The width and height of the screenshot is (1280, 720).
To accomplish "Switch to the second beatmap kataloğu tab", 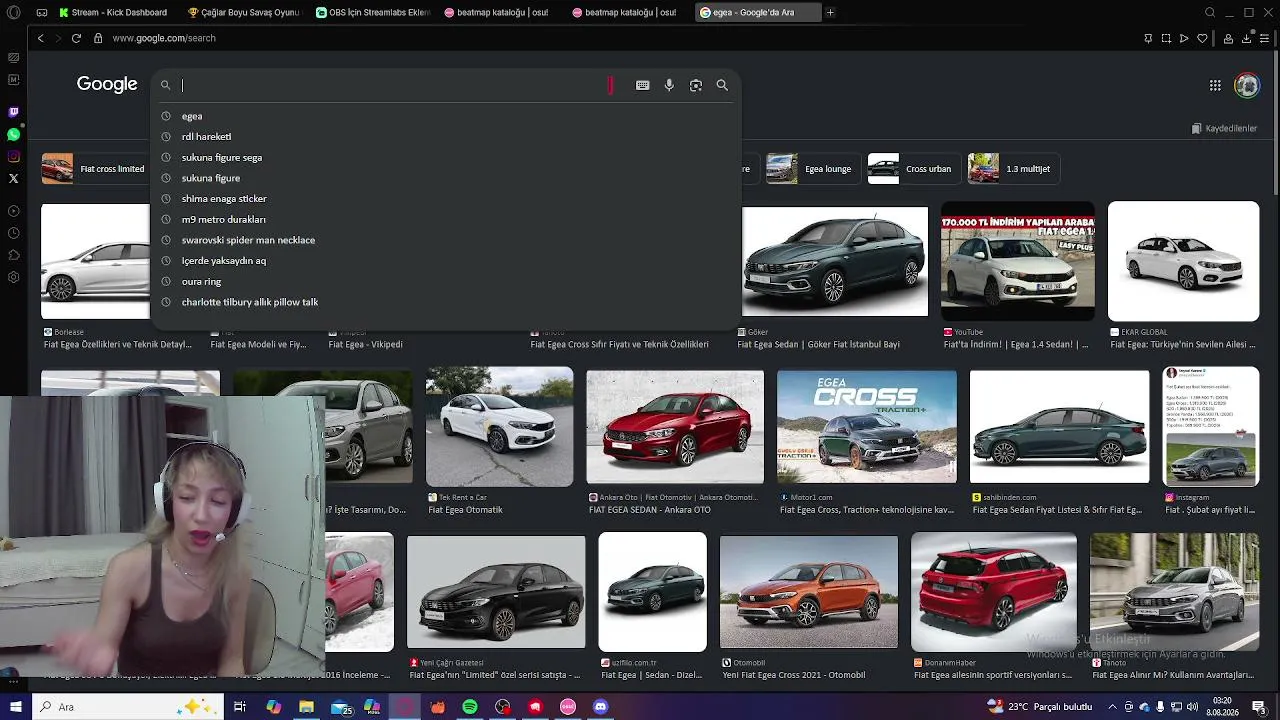I will (628, 12).
